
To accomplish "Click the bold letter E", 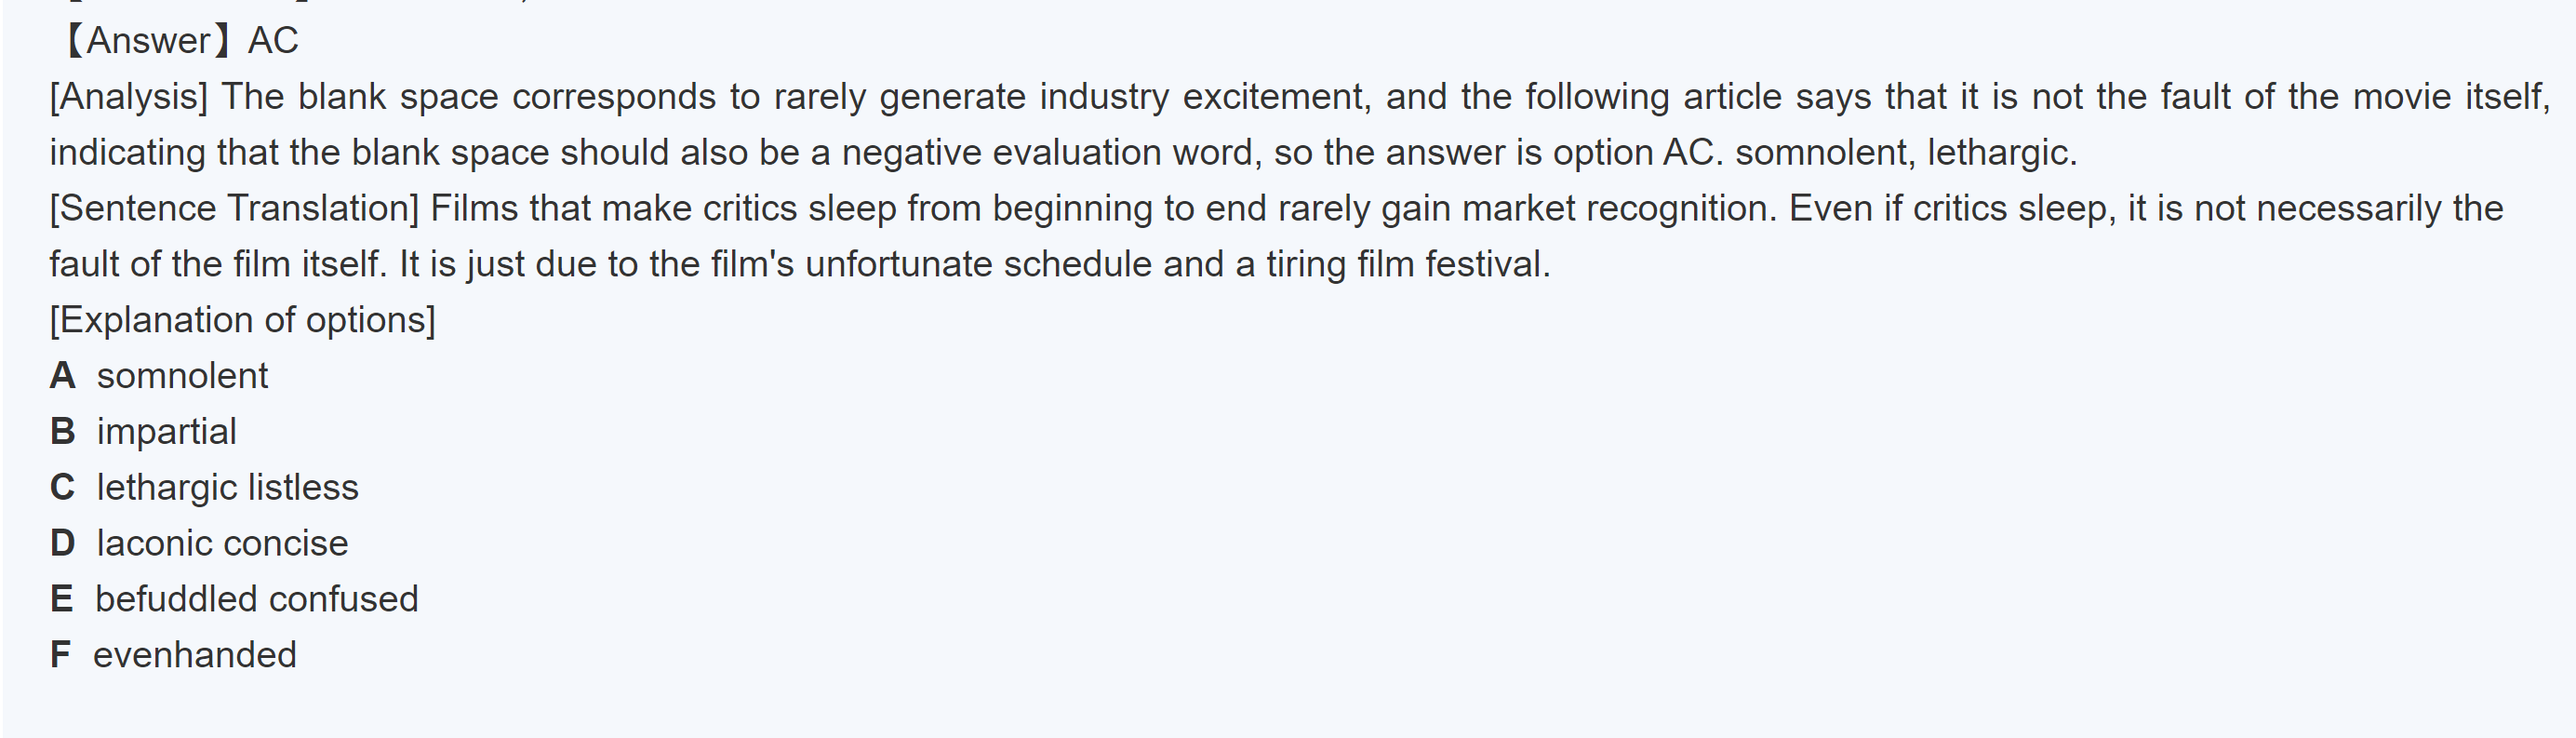I will point(61,599).
